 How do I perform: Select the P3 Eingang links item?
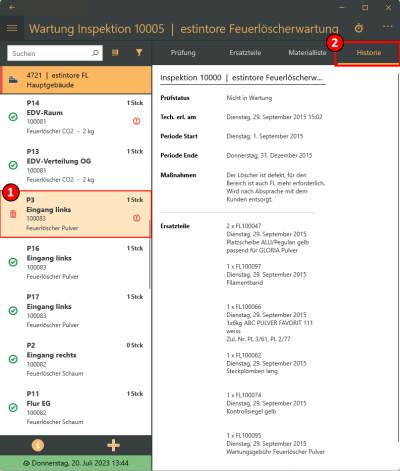coord(75,214)
